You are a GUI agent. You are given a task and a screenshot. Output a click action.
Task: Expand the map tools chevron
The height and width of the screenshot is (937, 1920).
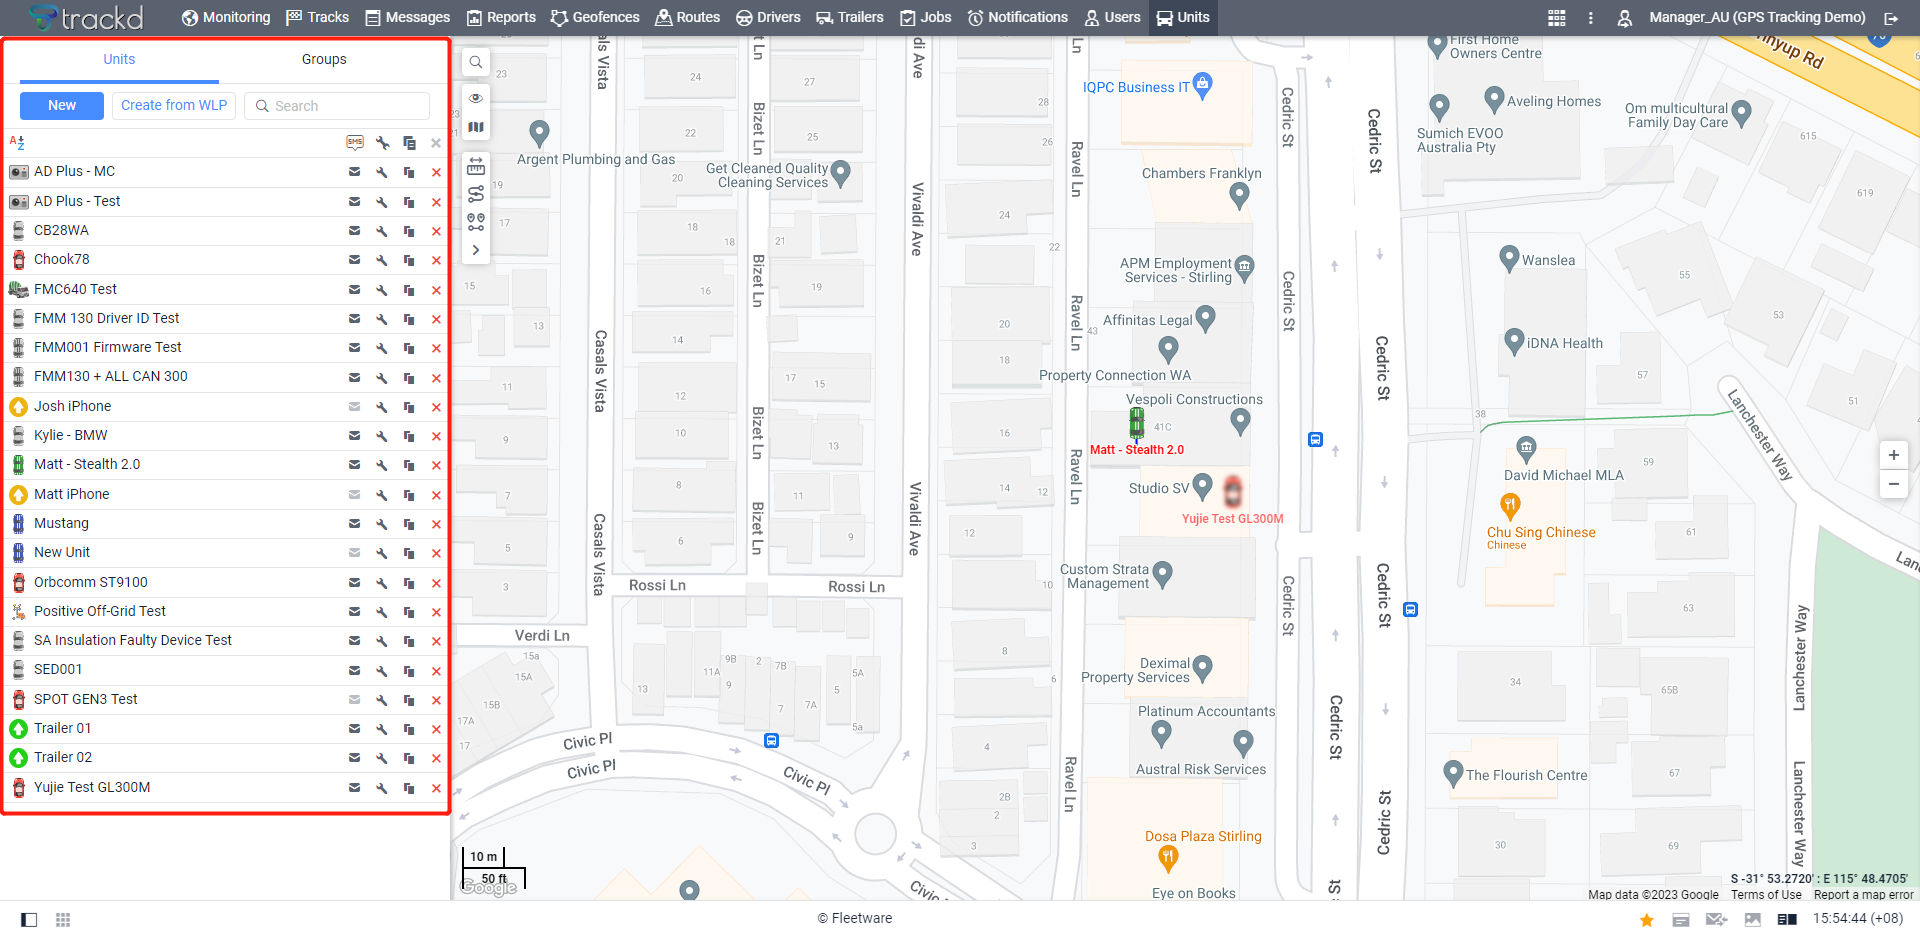tap(476, 250)
